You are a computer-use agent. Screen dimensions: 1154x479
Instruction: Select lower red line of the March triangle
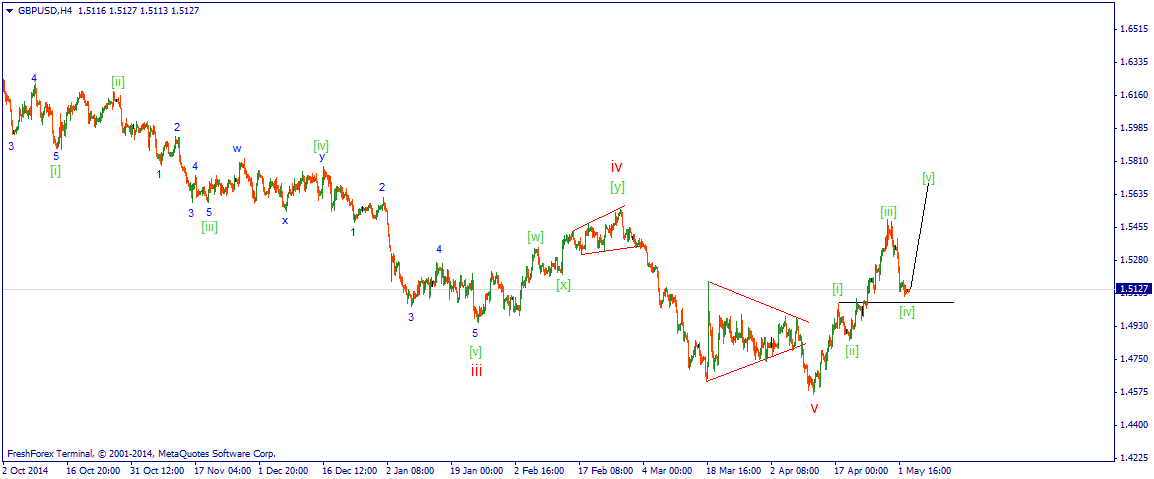click(756, 362)
